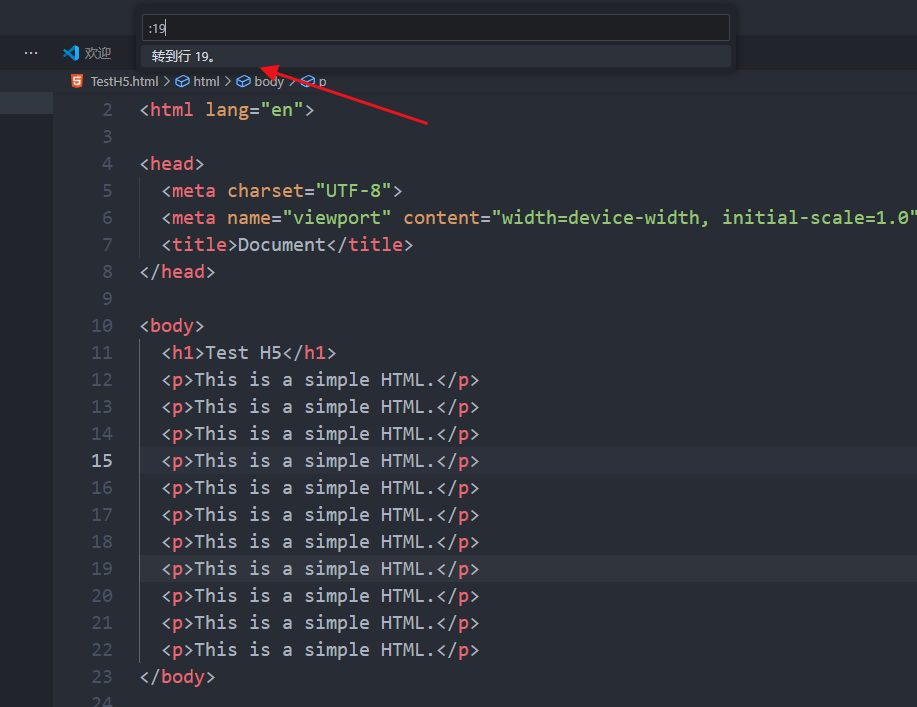Click the TestH5.html breadcrumb

point(124,81)
